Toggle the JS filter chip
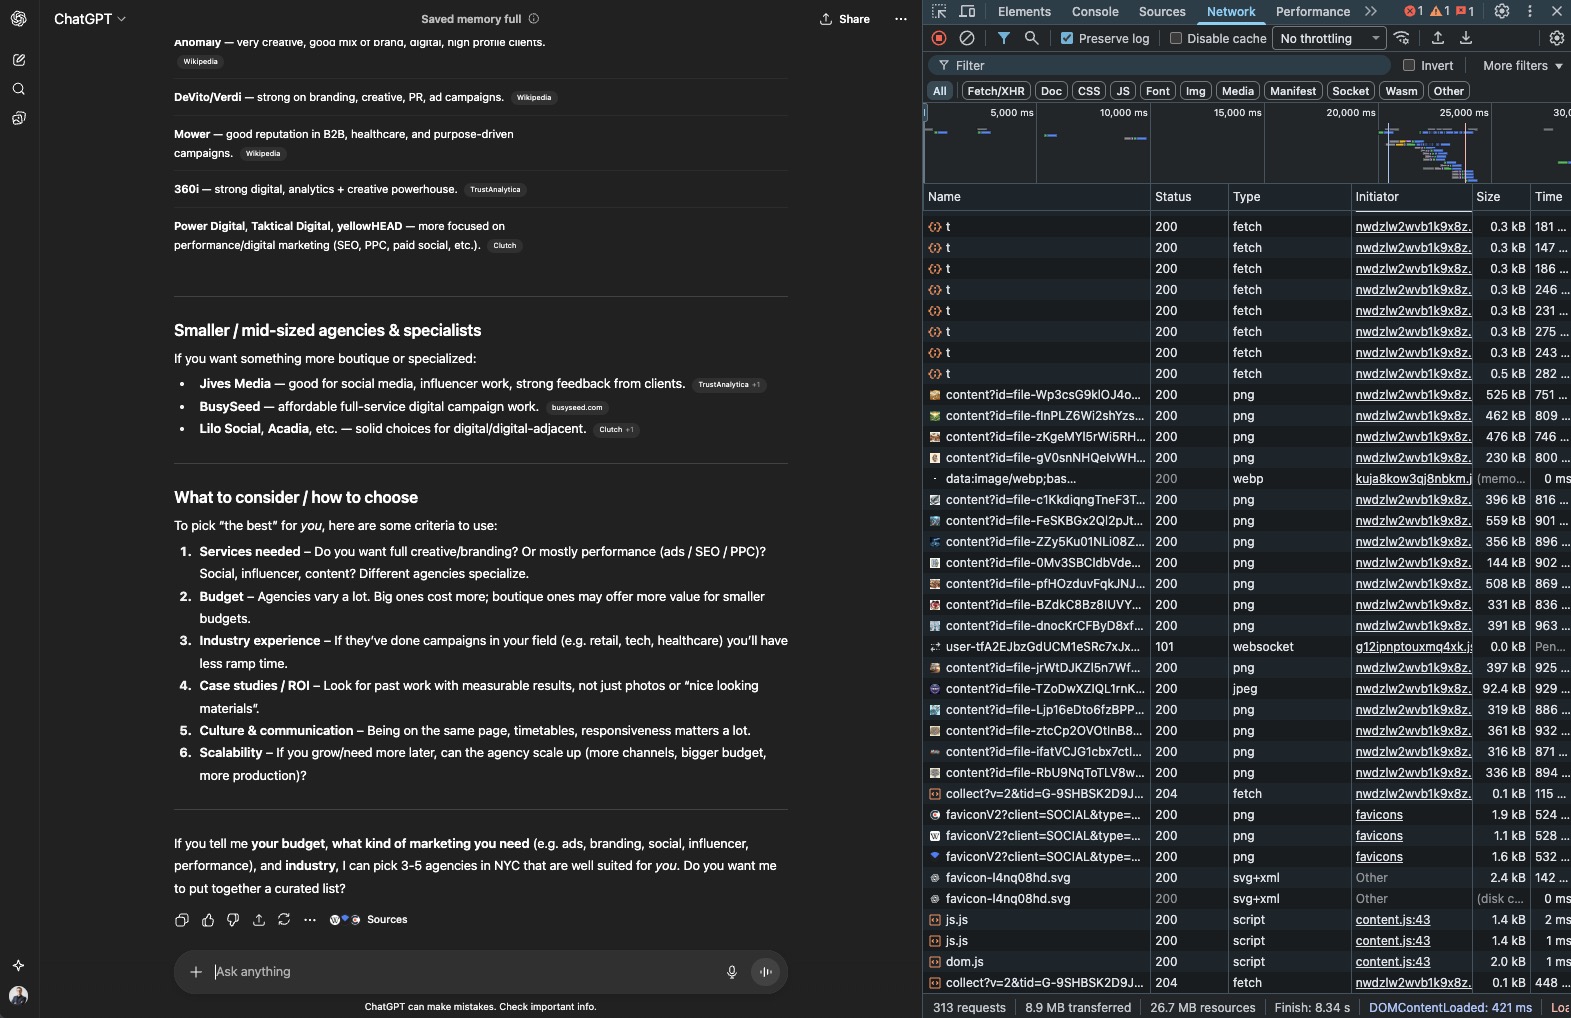Image resolution: width=1571 pixels, height=1018 pixels. tap(1123, 91)
